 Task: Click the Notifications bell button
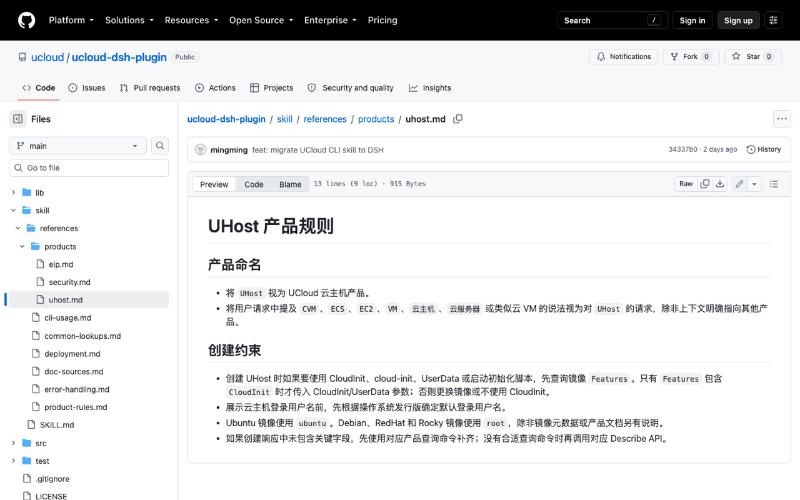[624, 57]
